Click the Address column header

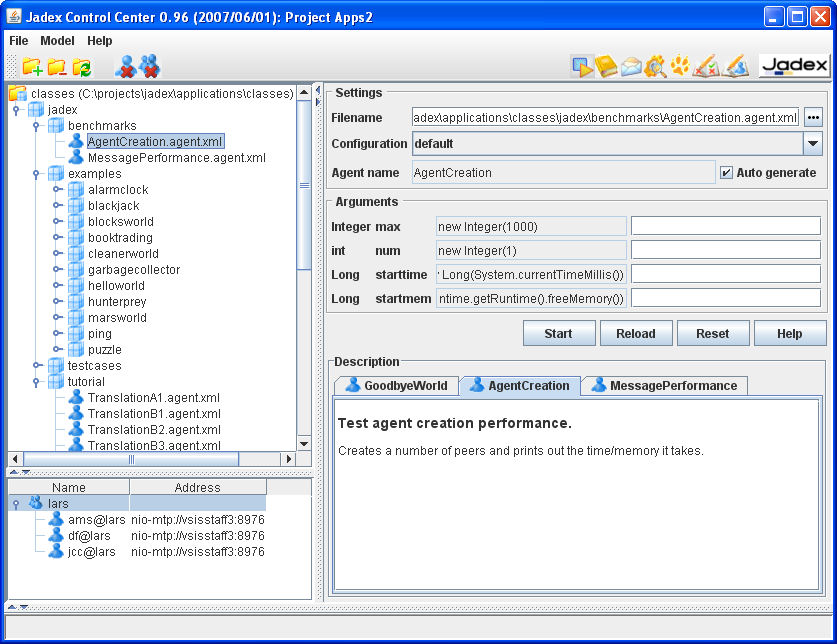click(x=198, y=487)
